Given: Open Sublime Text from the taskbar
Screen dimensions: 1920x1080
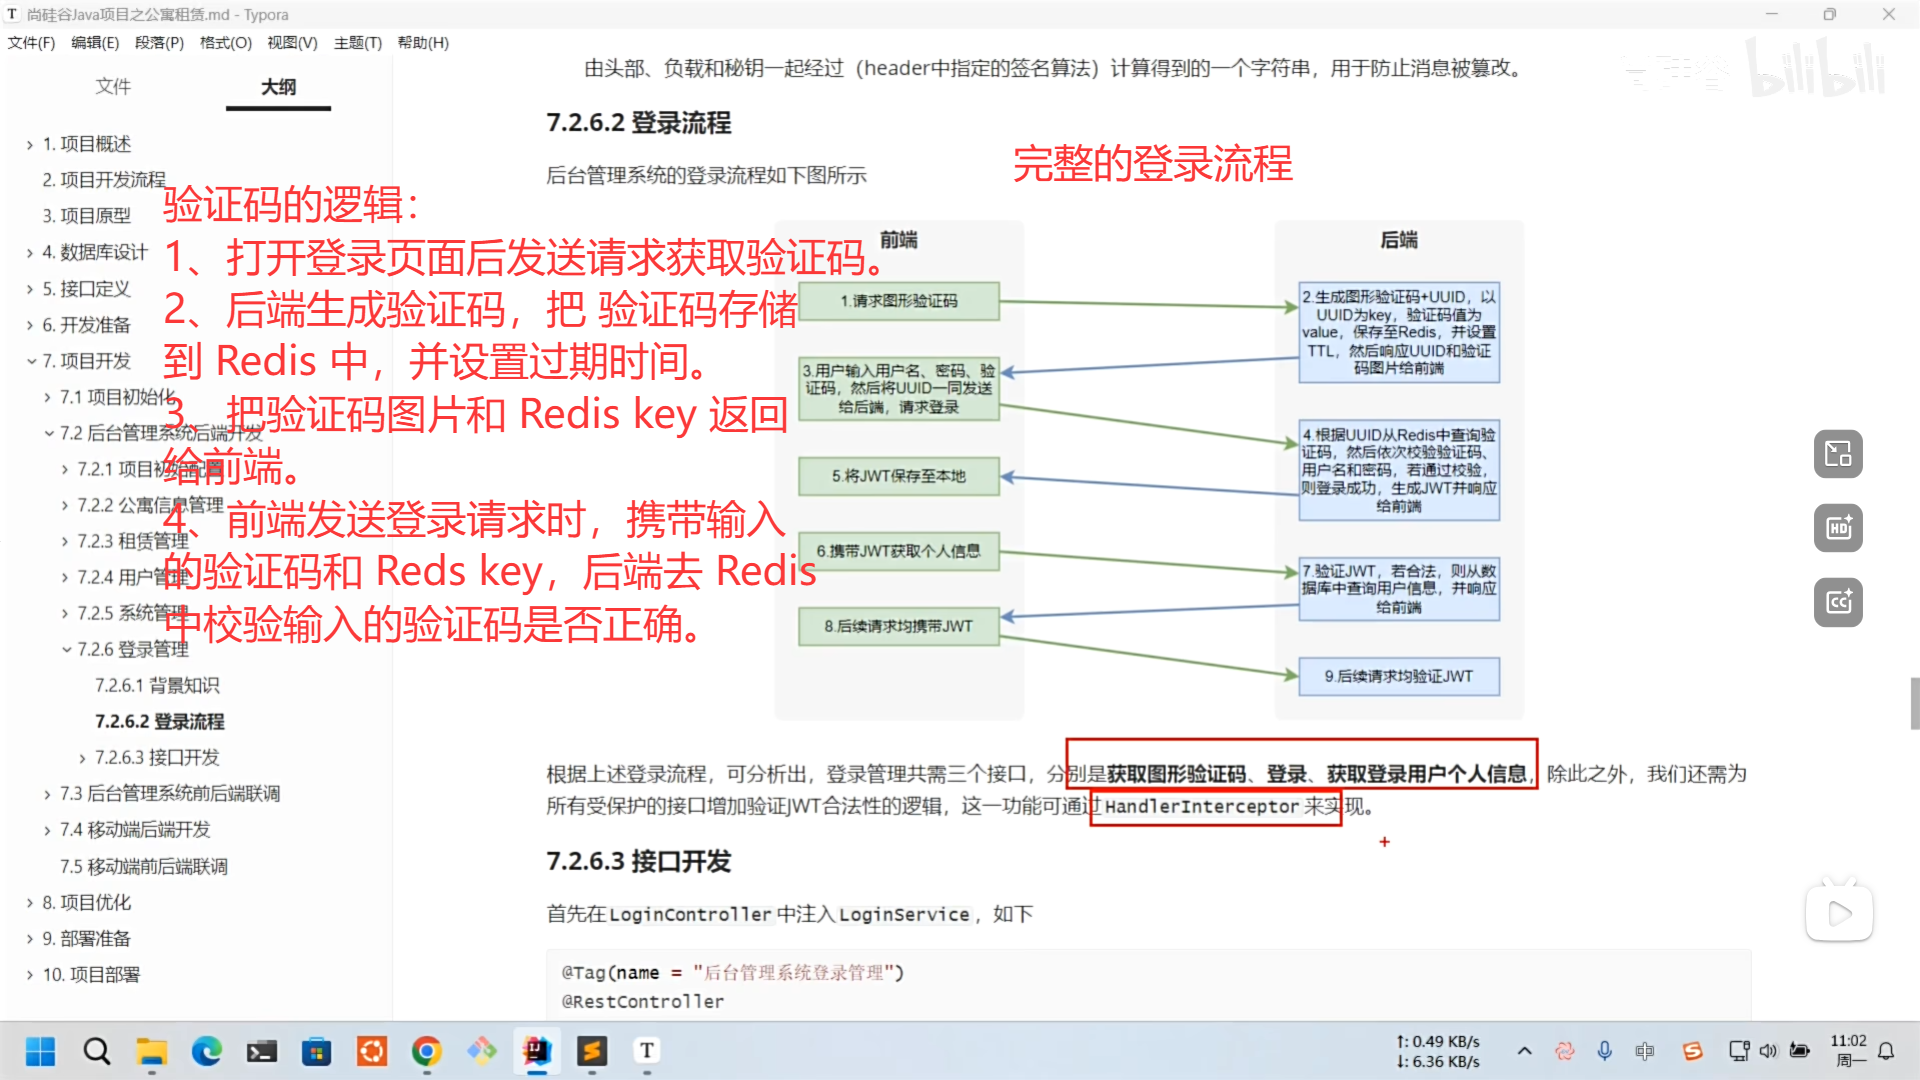Looking at the screenshot, I should tap(592, 1051).
